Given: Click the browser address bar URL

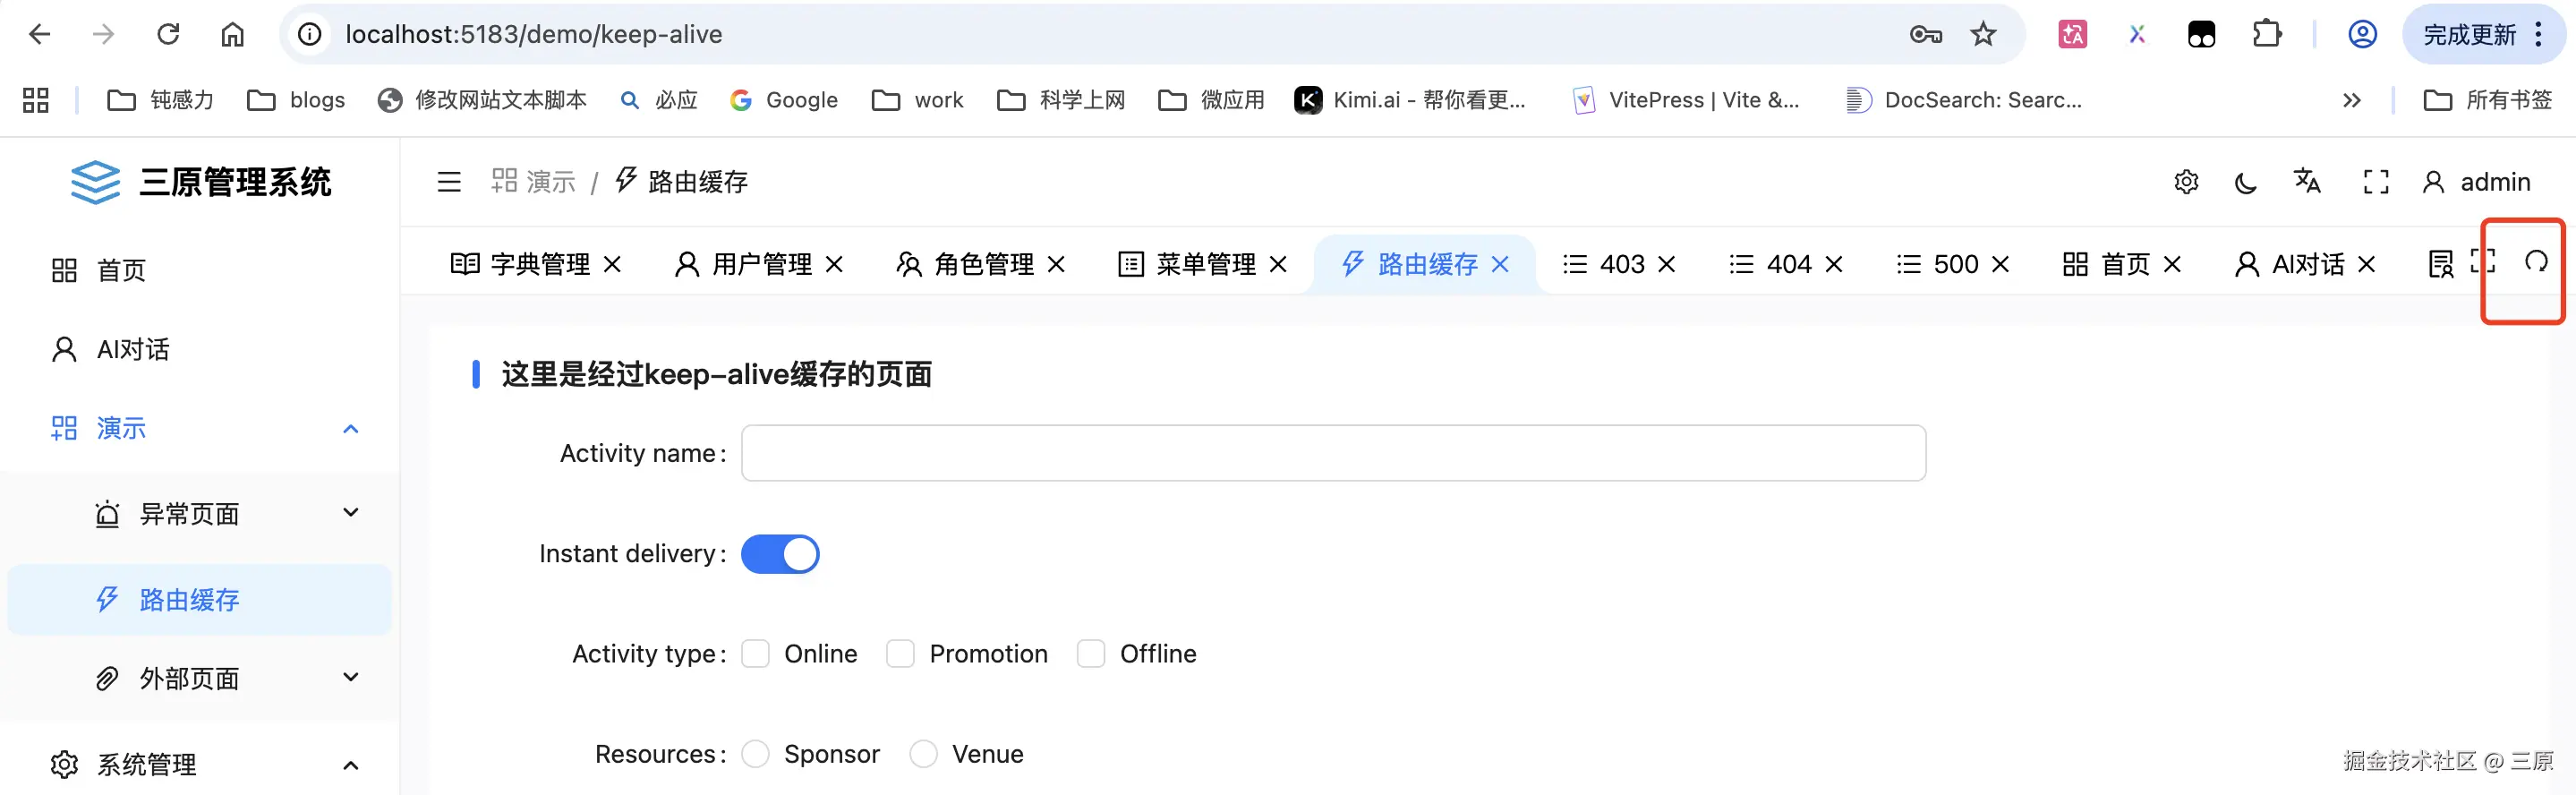Looking at the screenshot, I should (x=534, y=34).
